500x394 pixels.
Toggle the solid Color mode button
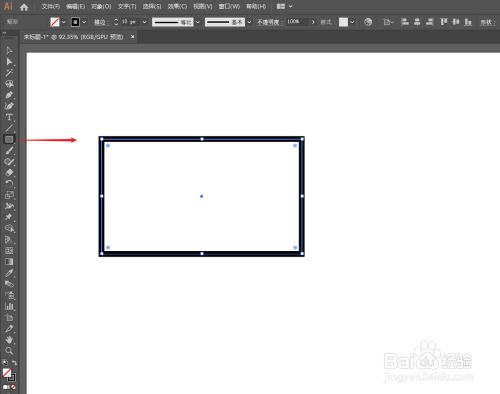6,387
